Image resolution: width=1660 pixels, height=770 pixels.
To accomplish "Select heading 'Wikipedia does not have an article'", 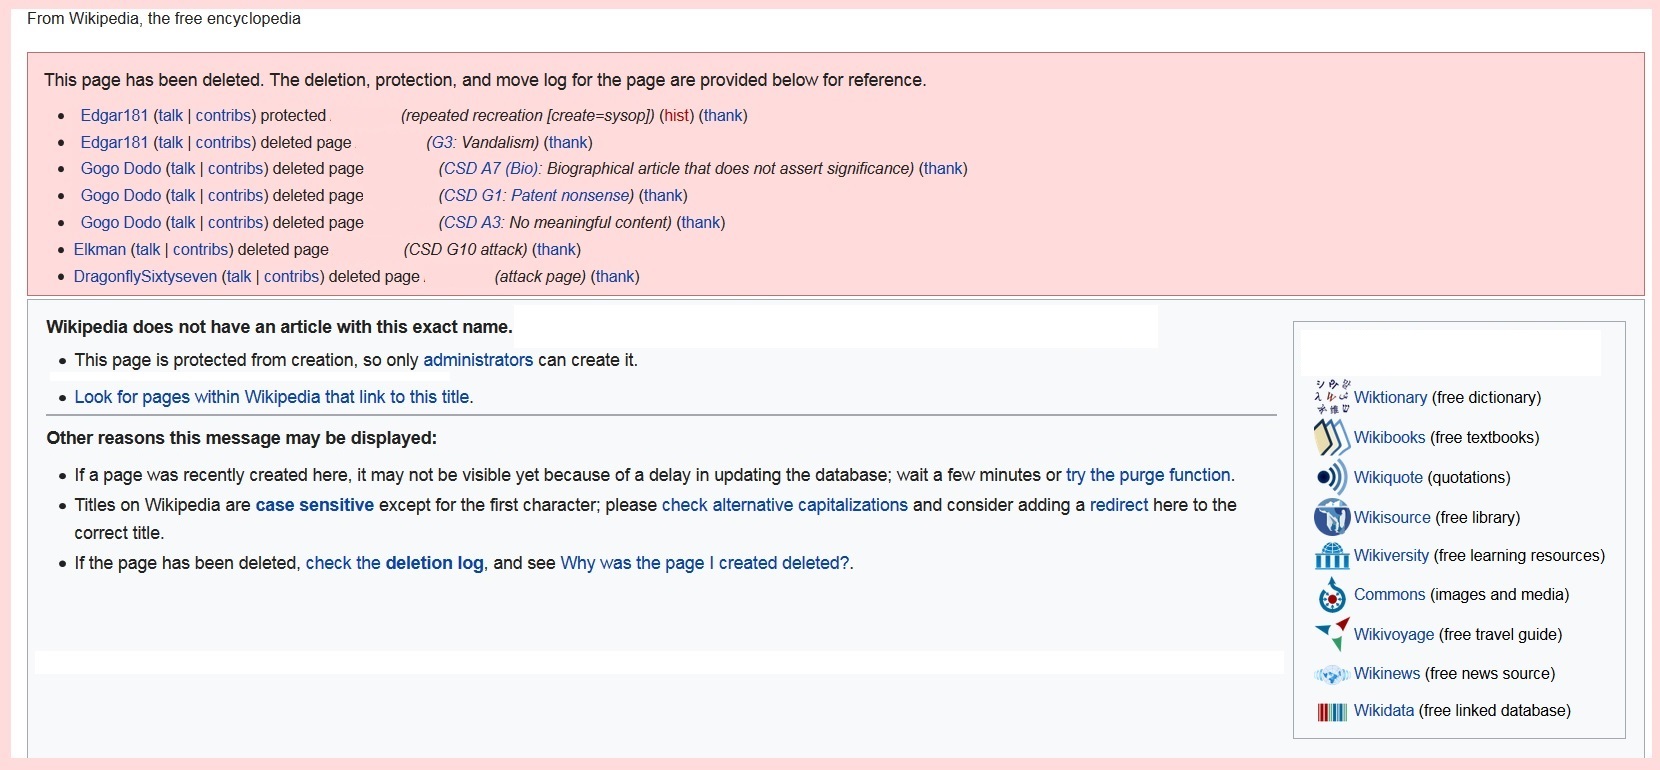I will pos(279,327).
